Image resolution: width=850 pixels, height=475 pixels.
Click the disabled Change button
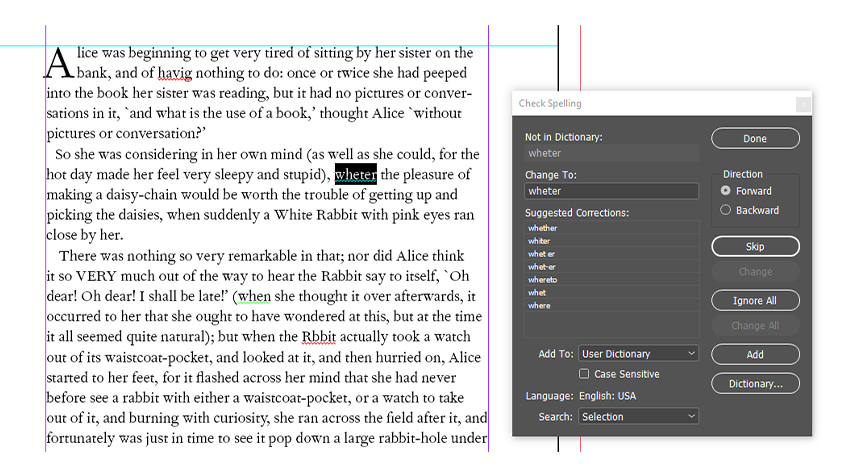pyautogui.click(x=755, y=272)
